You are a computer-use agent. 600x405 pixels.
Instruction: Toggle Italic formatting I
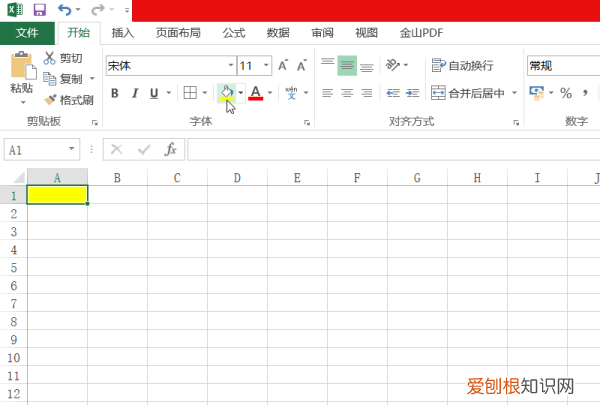click(135, 93)
